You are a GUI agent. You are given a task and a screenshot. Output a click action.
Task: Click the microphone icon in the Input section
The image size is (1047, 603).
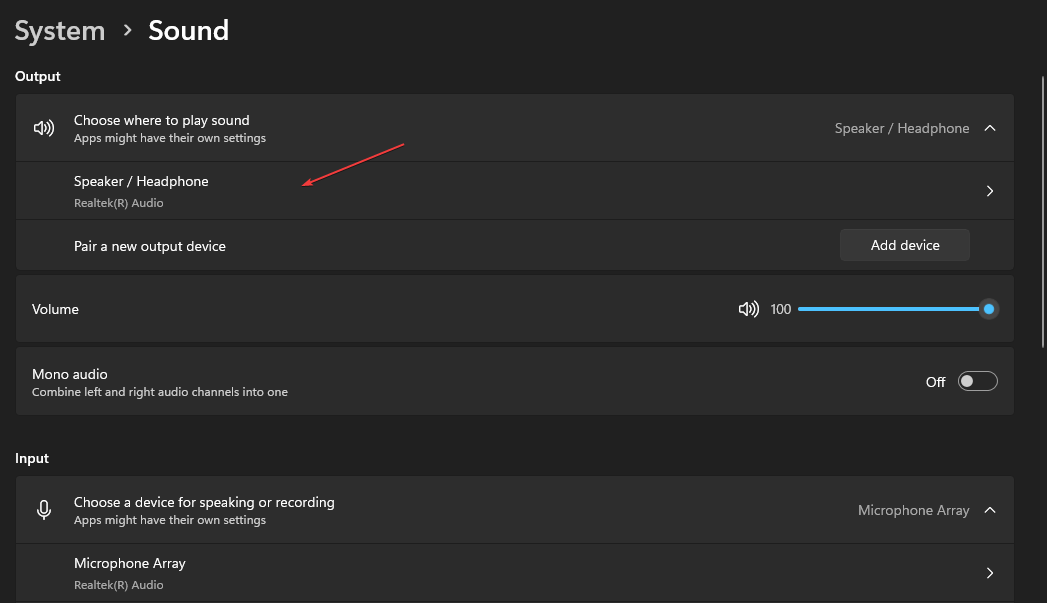44,510
